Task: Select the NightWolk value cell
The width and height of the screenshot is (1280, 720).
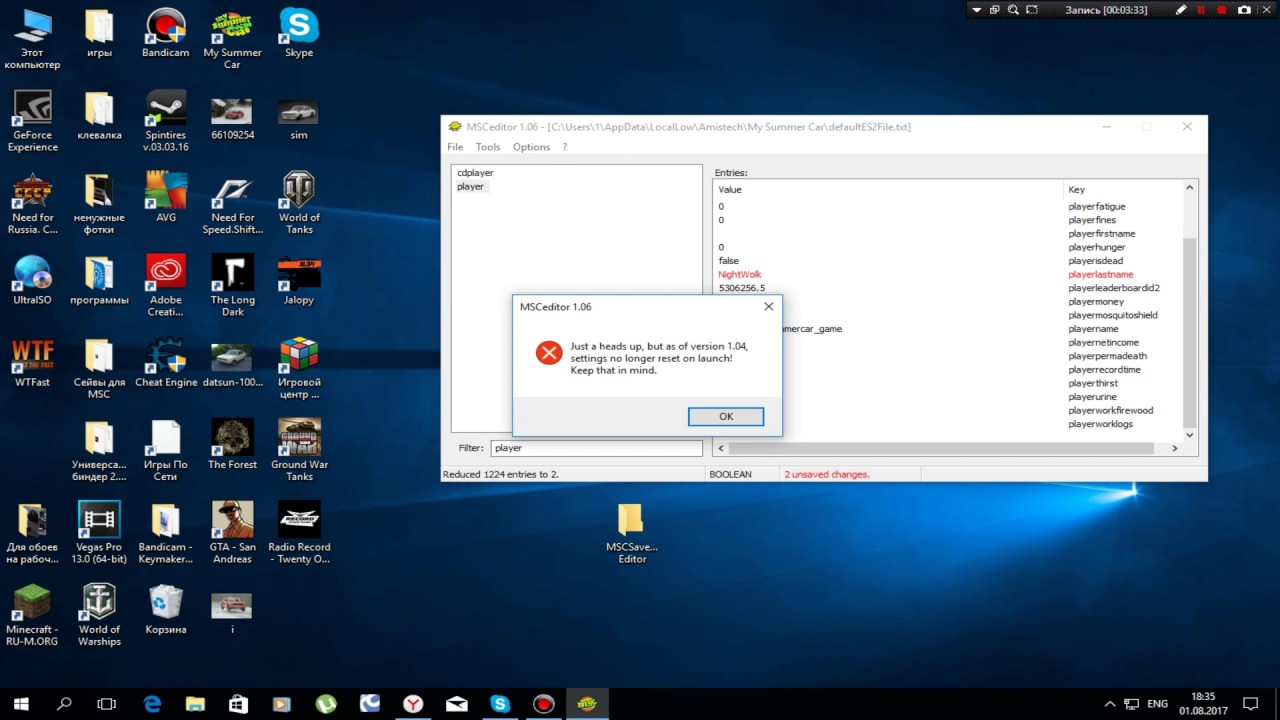Action: 740,274
